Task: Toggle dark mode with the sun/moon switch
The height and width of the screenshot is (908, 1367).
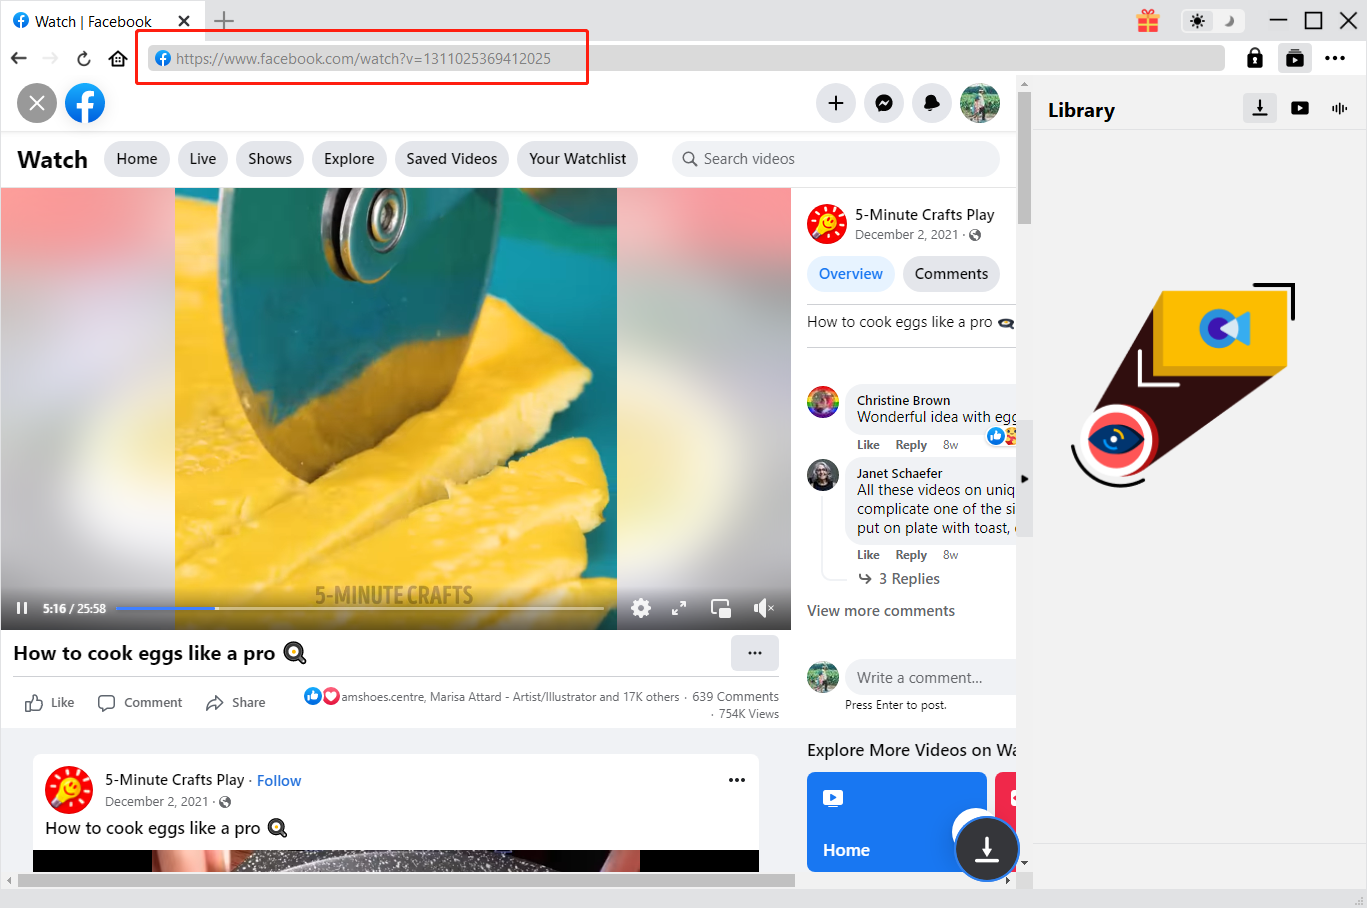Action: pyautogui.click(x=1212, y=20)
